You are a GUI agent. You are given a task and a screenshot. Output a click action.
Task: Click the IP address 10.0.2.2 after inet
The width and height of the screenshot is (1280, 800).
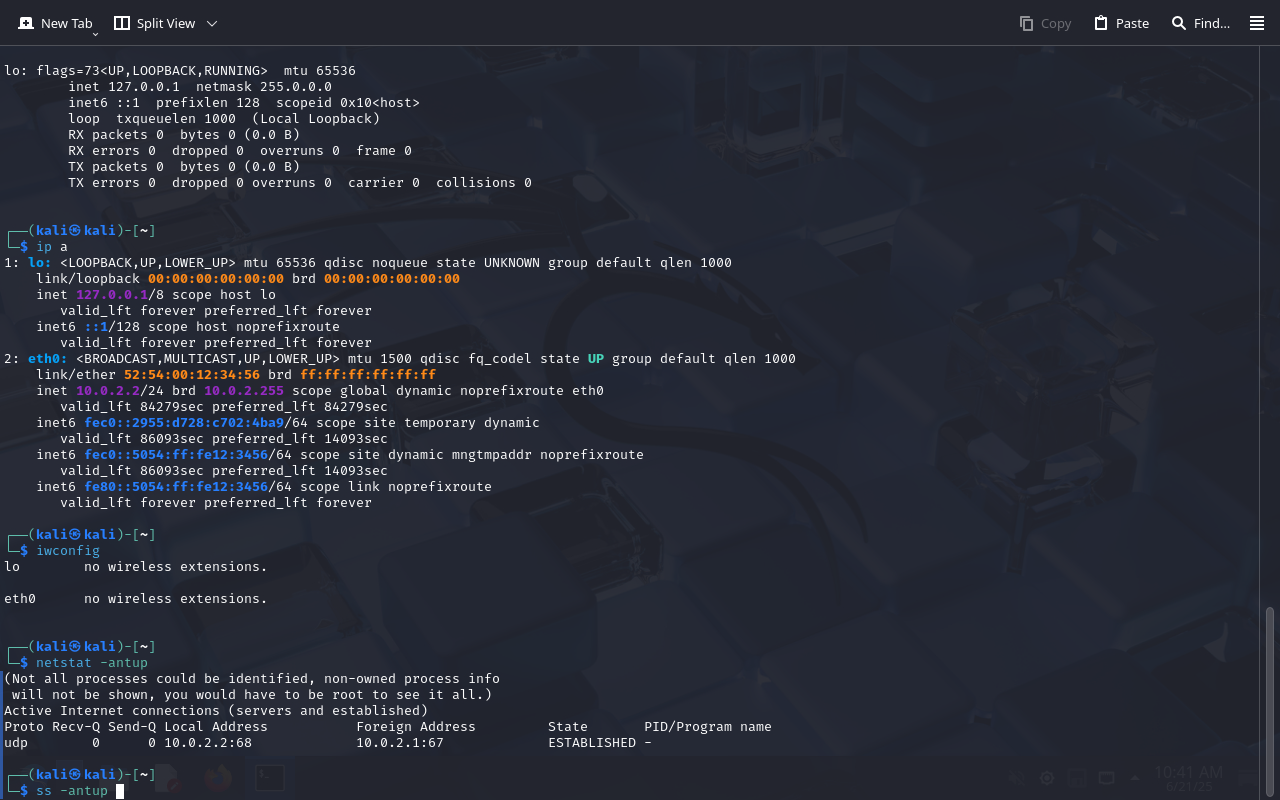pyautogui.click(x=108, y=391)
